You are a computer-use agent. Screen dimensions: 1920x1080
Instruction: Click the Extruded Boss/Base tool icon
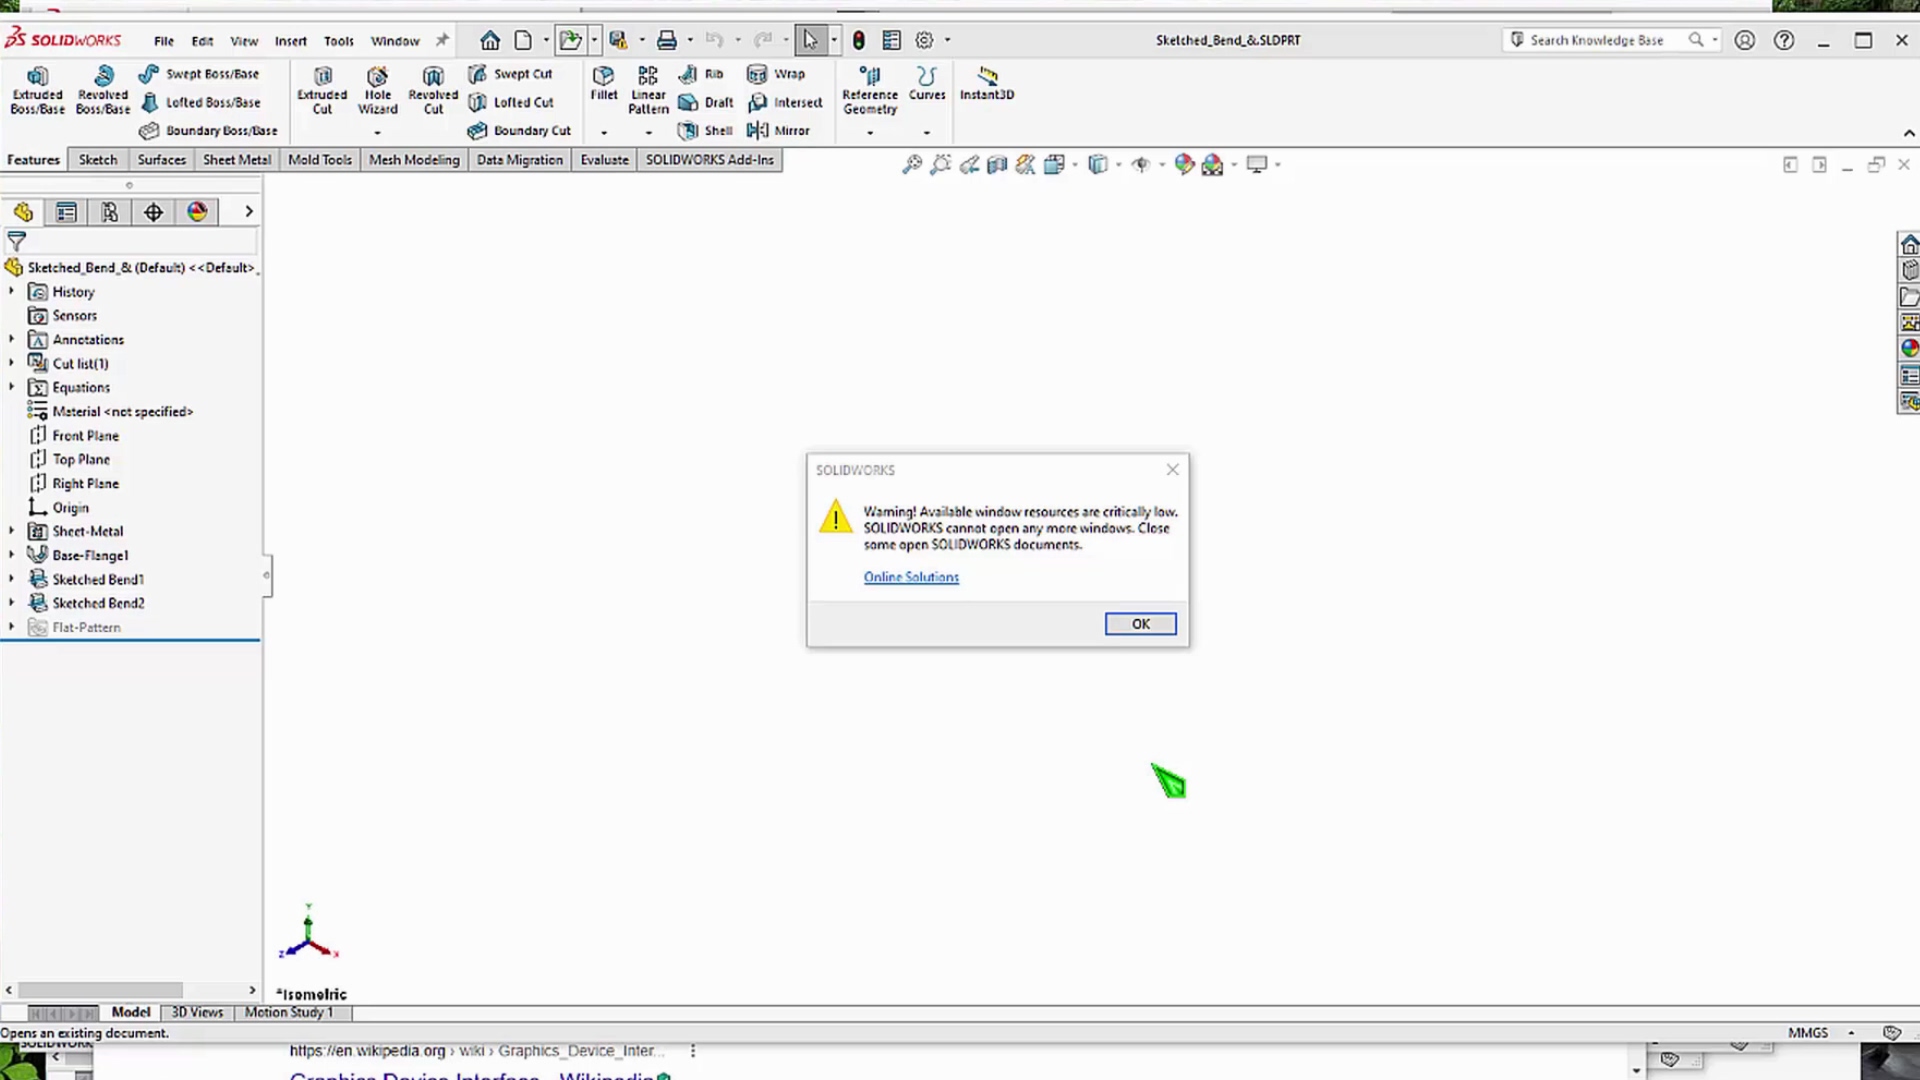(37, 77)
